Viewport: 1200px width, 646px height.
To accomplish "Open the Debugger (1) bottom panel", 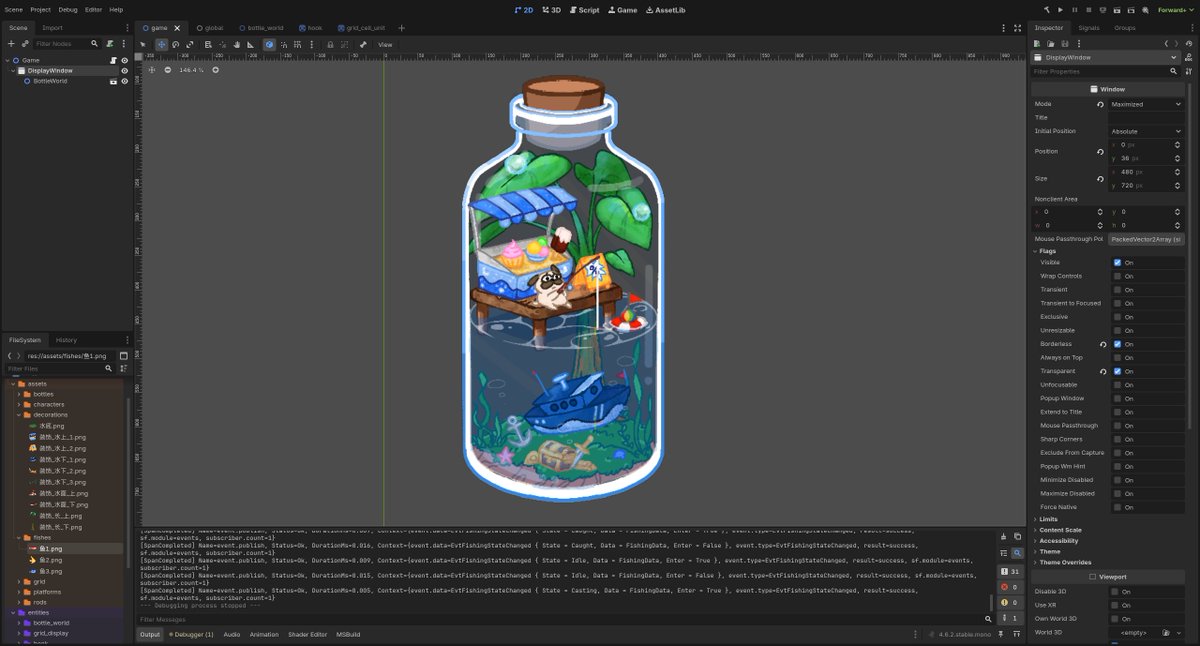I will pyautogui.click(x=191, y=634).
